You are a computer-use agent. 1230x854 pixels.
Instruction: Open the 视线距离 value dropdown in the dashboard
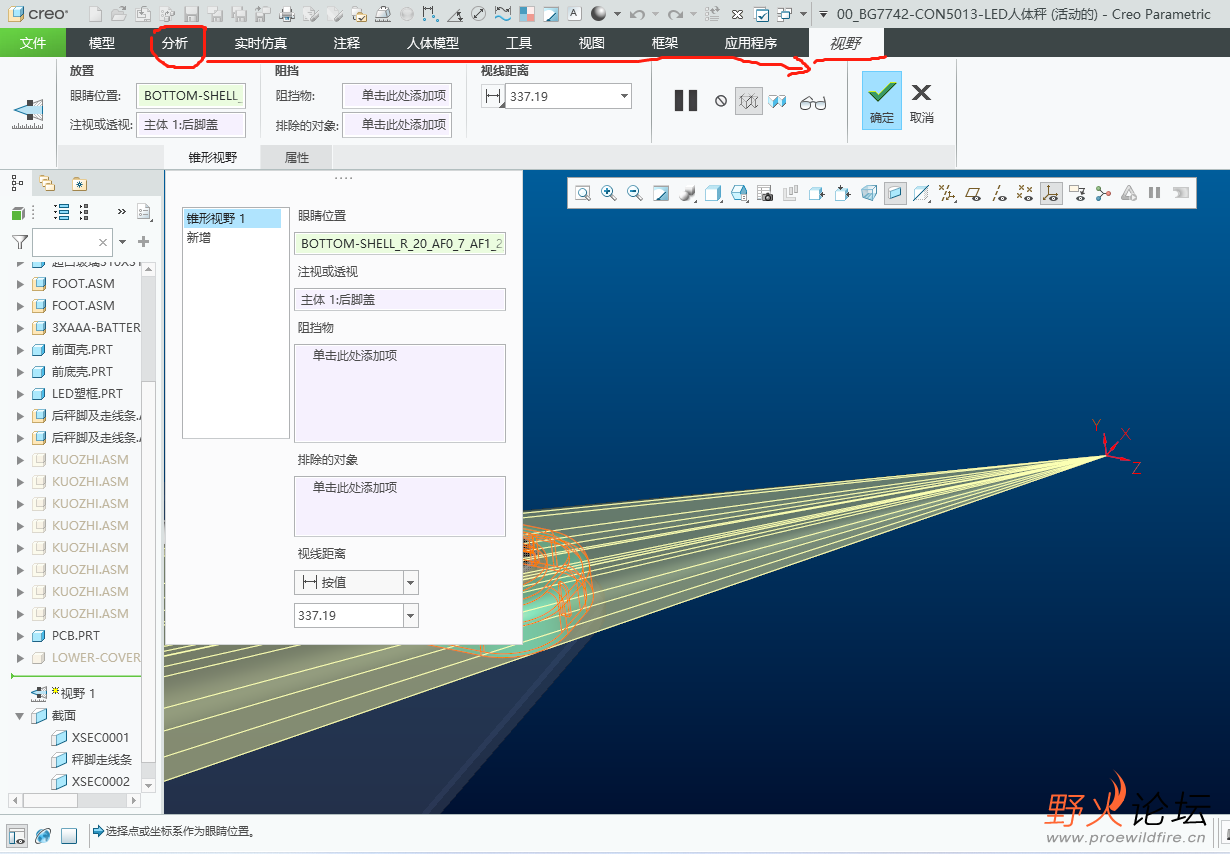(x=624, y=97)
